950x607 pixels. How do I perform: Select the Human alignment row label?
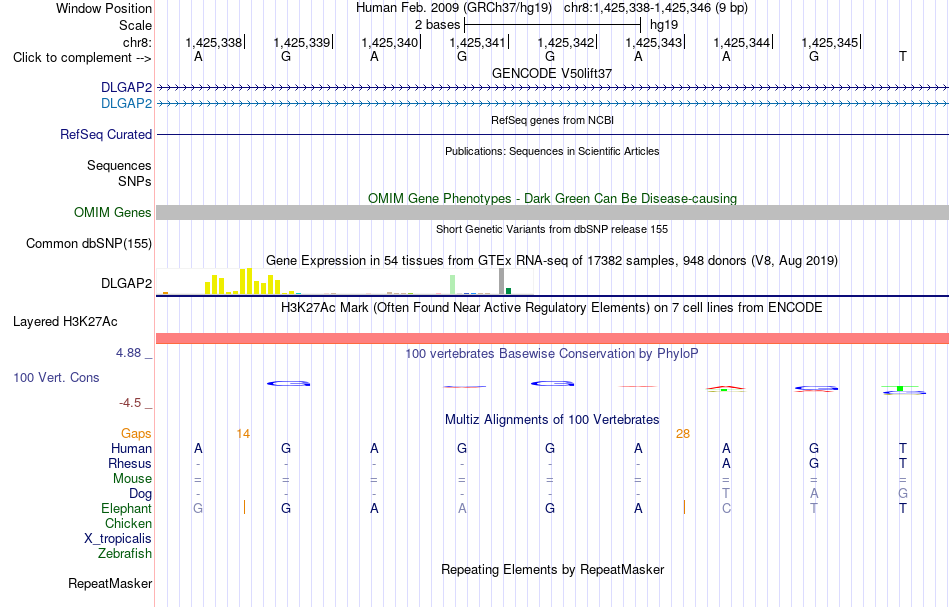click(x=131, y=448)
